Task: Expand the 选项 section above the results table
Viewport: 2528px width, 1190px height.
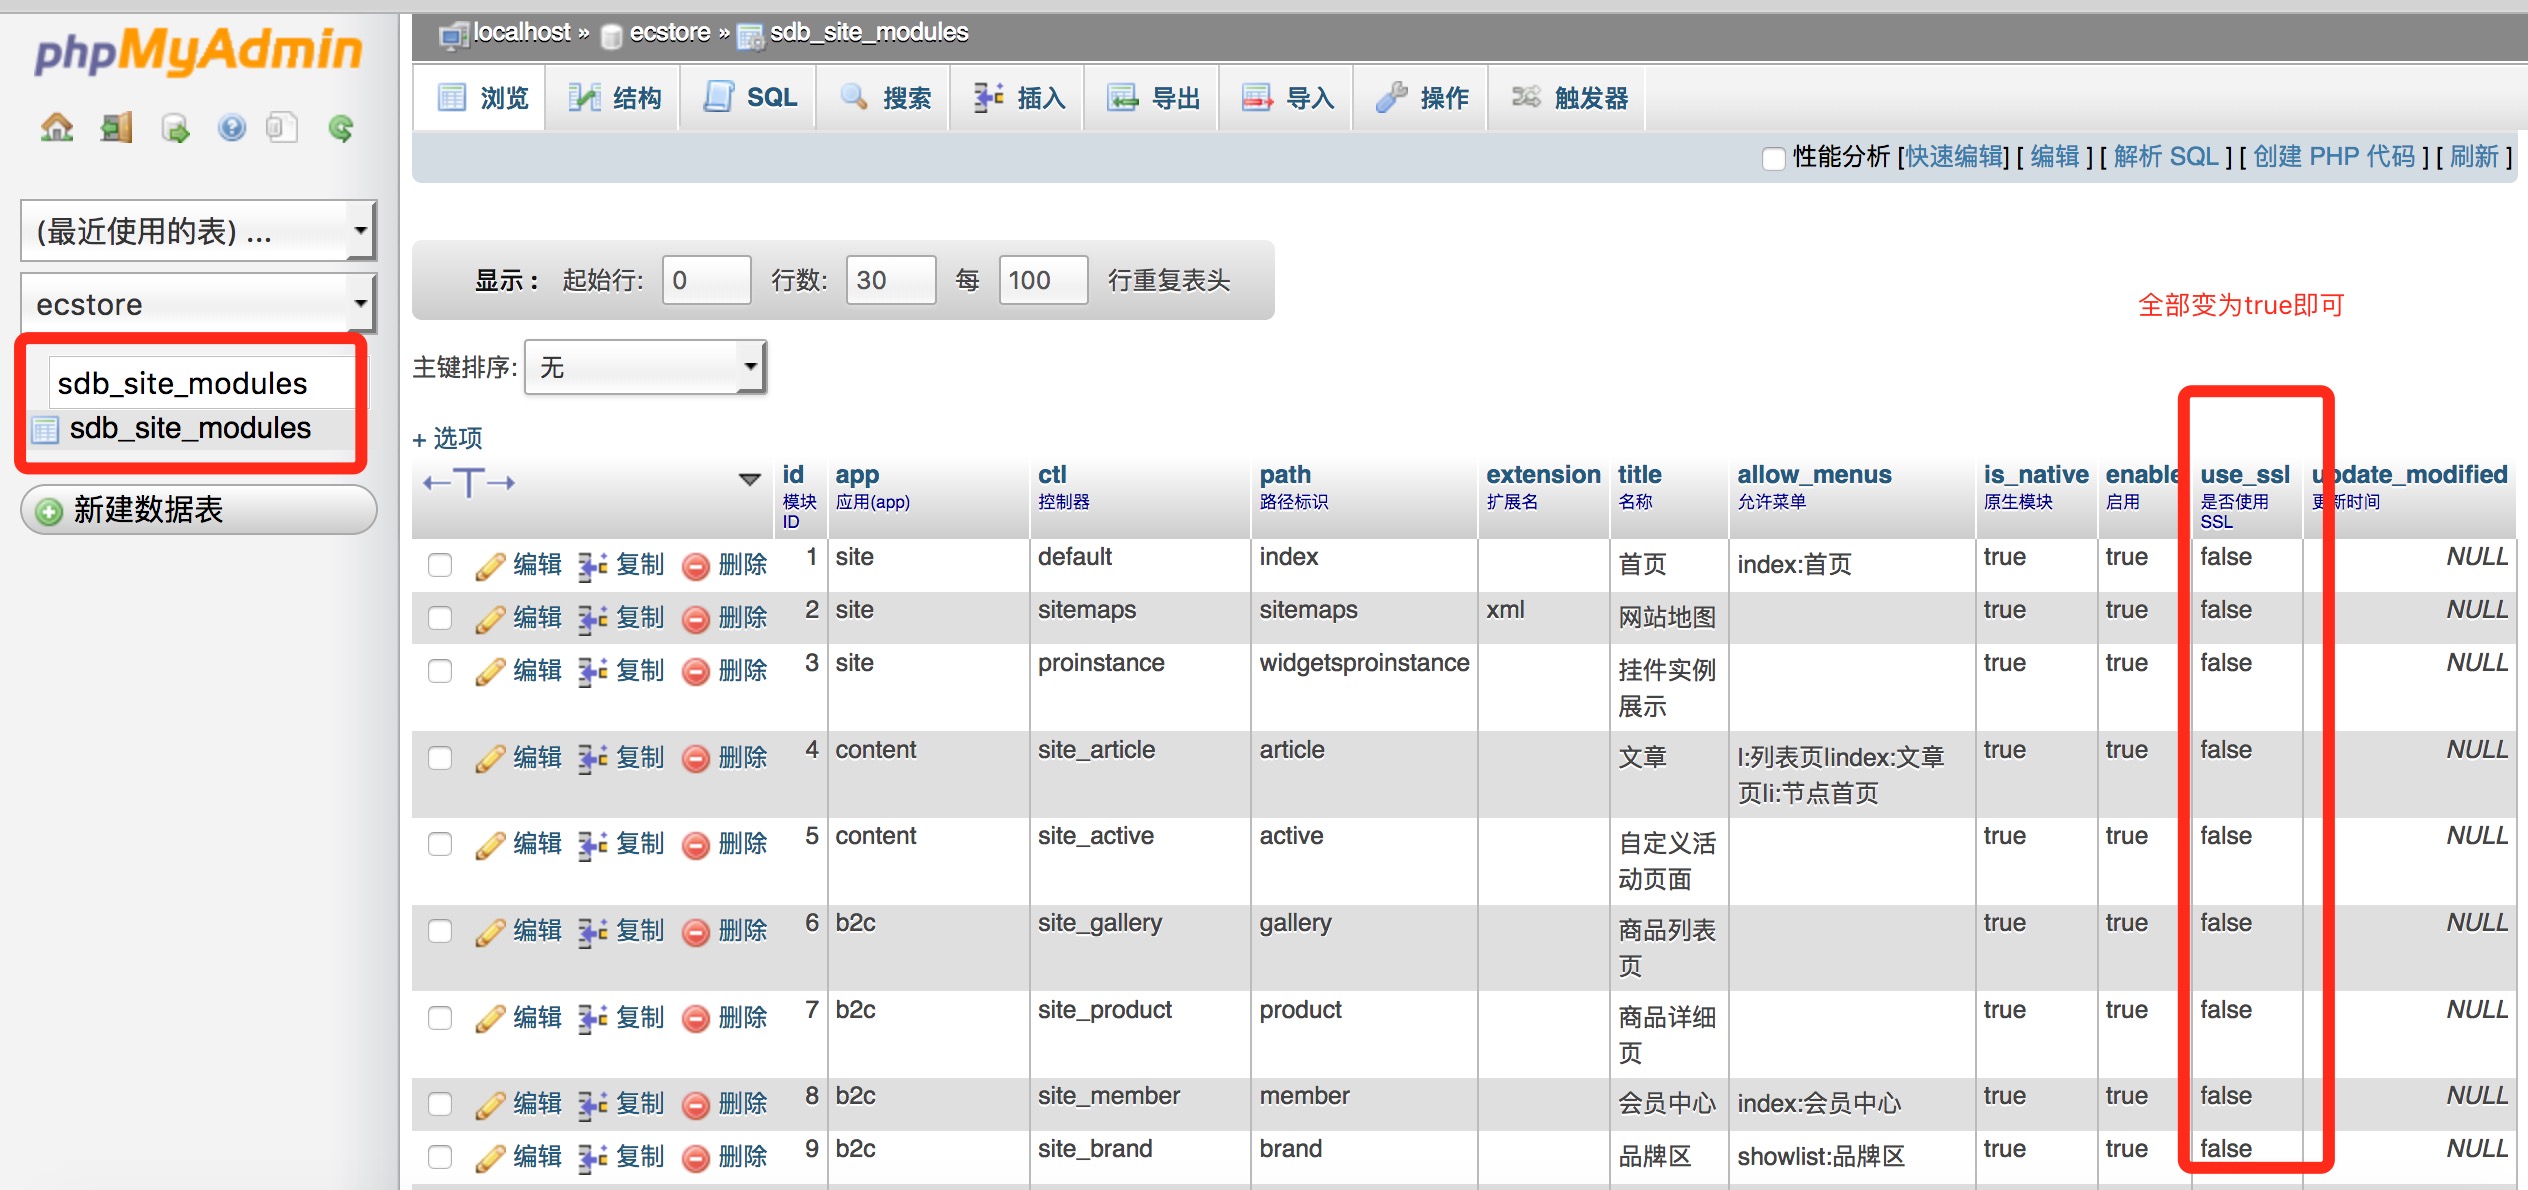Action: [x=447, y=438]
